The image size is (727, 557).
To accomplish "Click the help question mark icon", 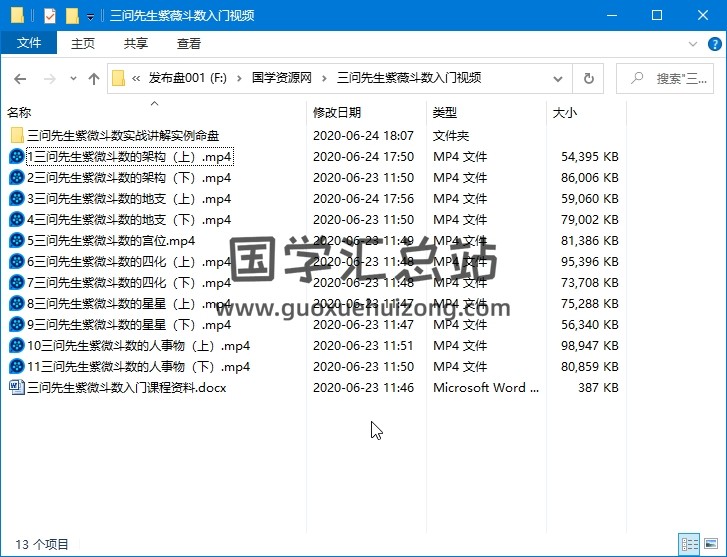I will (x=715, y=44).
